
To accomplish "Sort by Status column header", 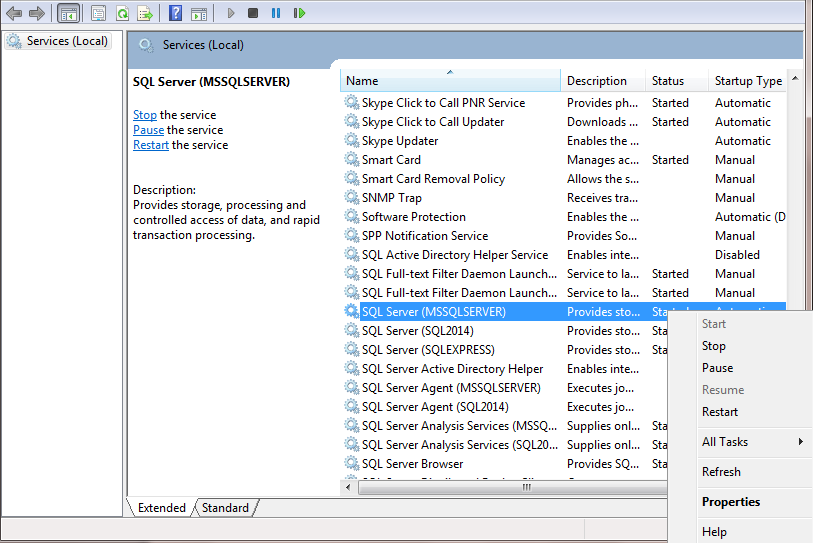I will (677, 80).
